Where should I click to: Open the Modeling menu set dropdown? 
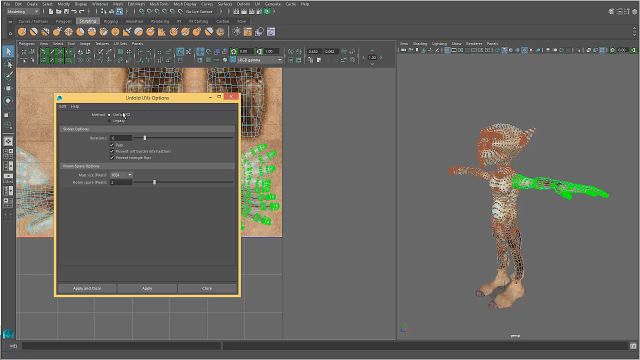click(x=23, y=11)
